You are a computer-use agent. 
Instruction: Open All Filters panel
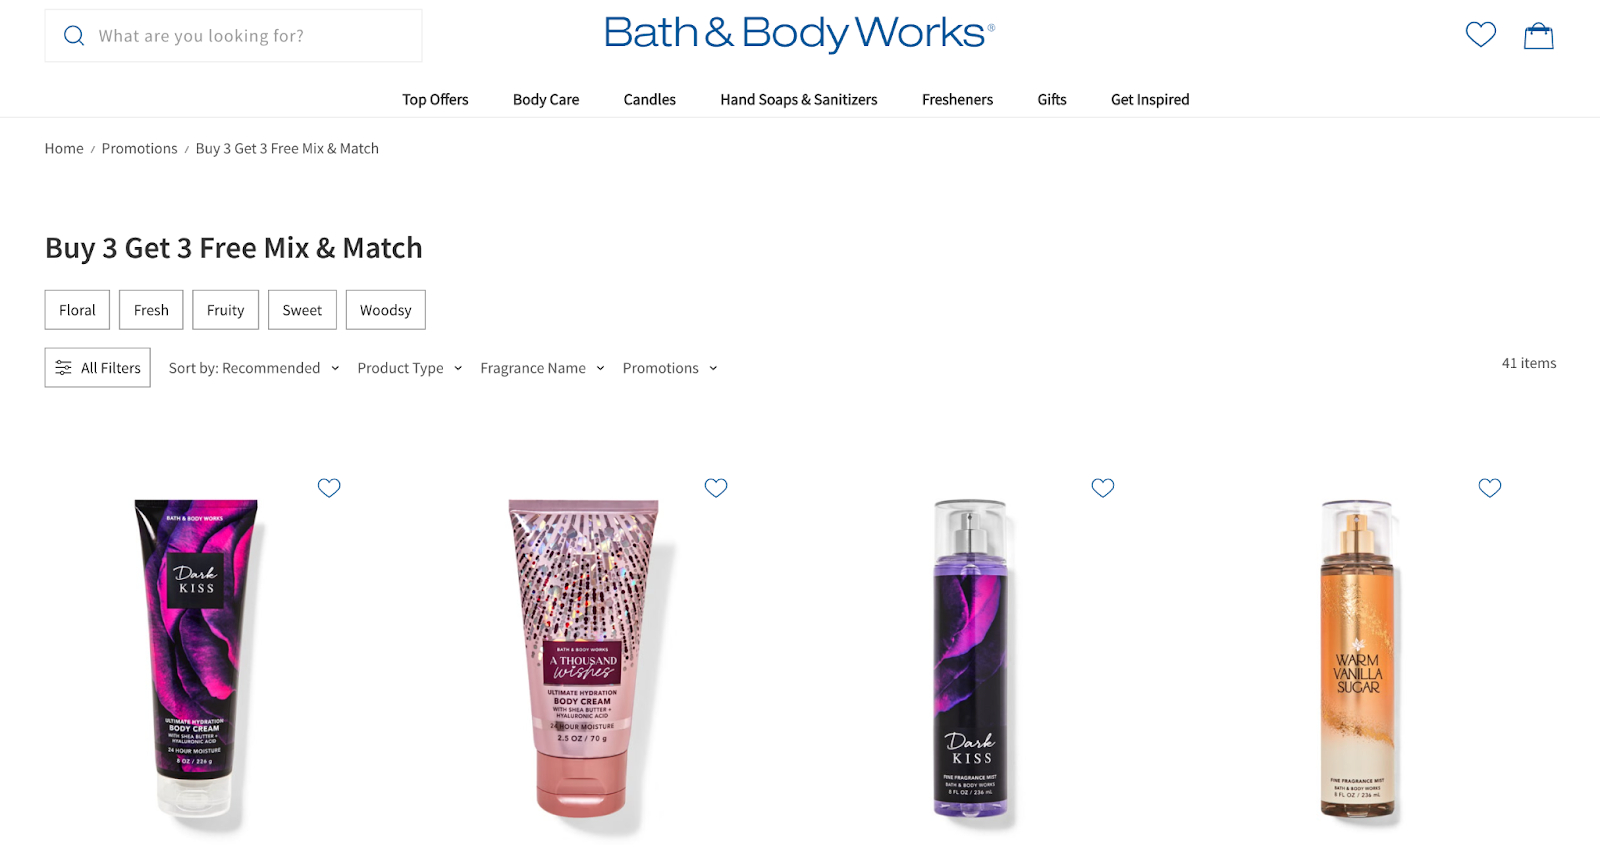pos(98,368)
